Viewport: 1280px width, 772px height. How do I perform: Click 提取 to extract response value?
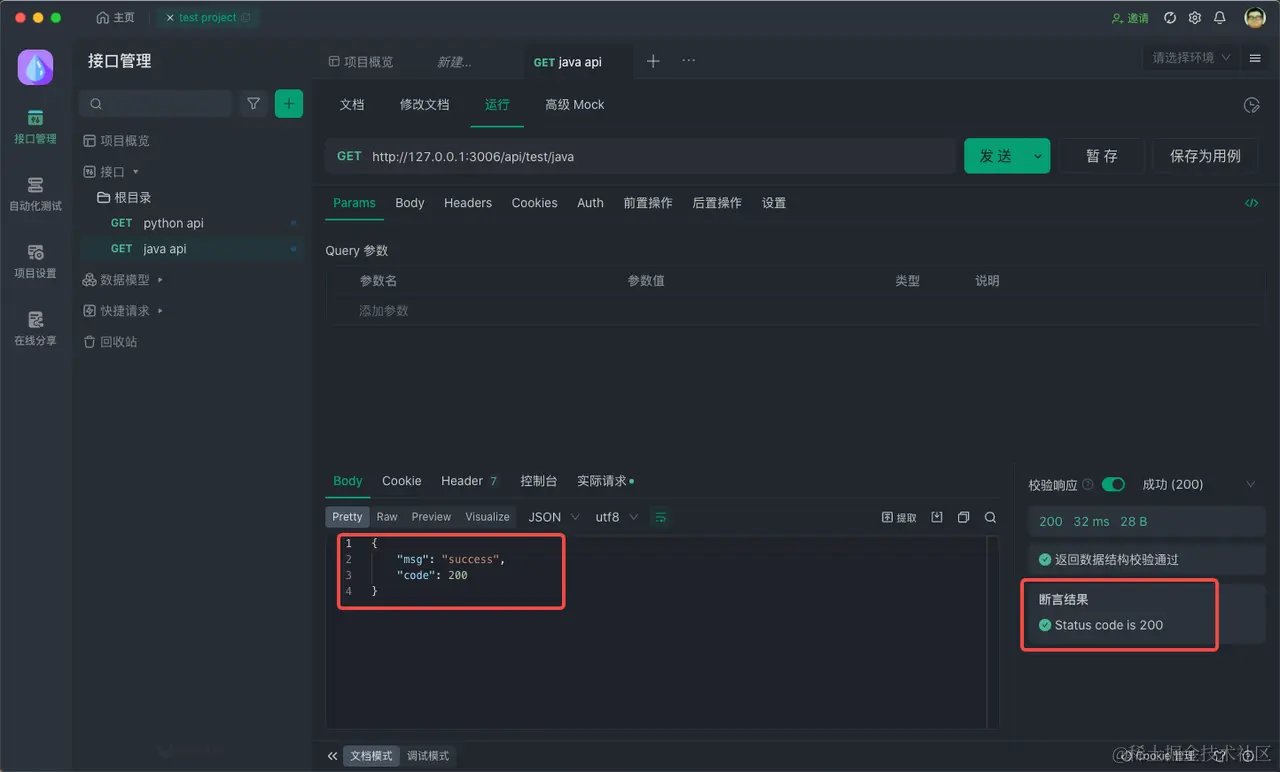[x=899, y=517]
